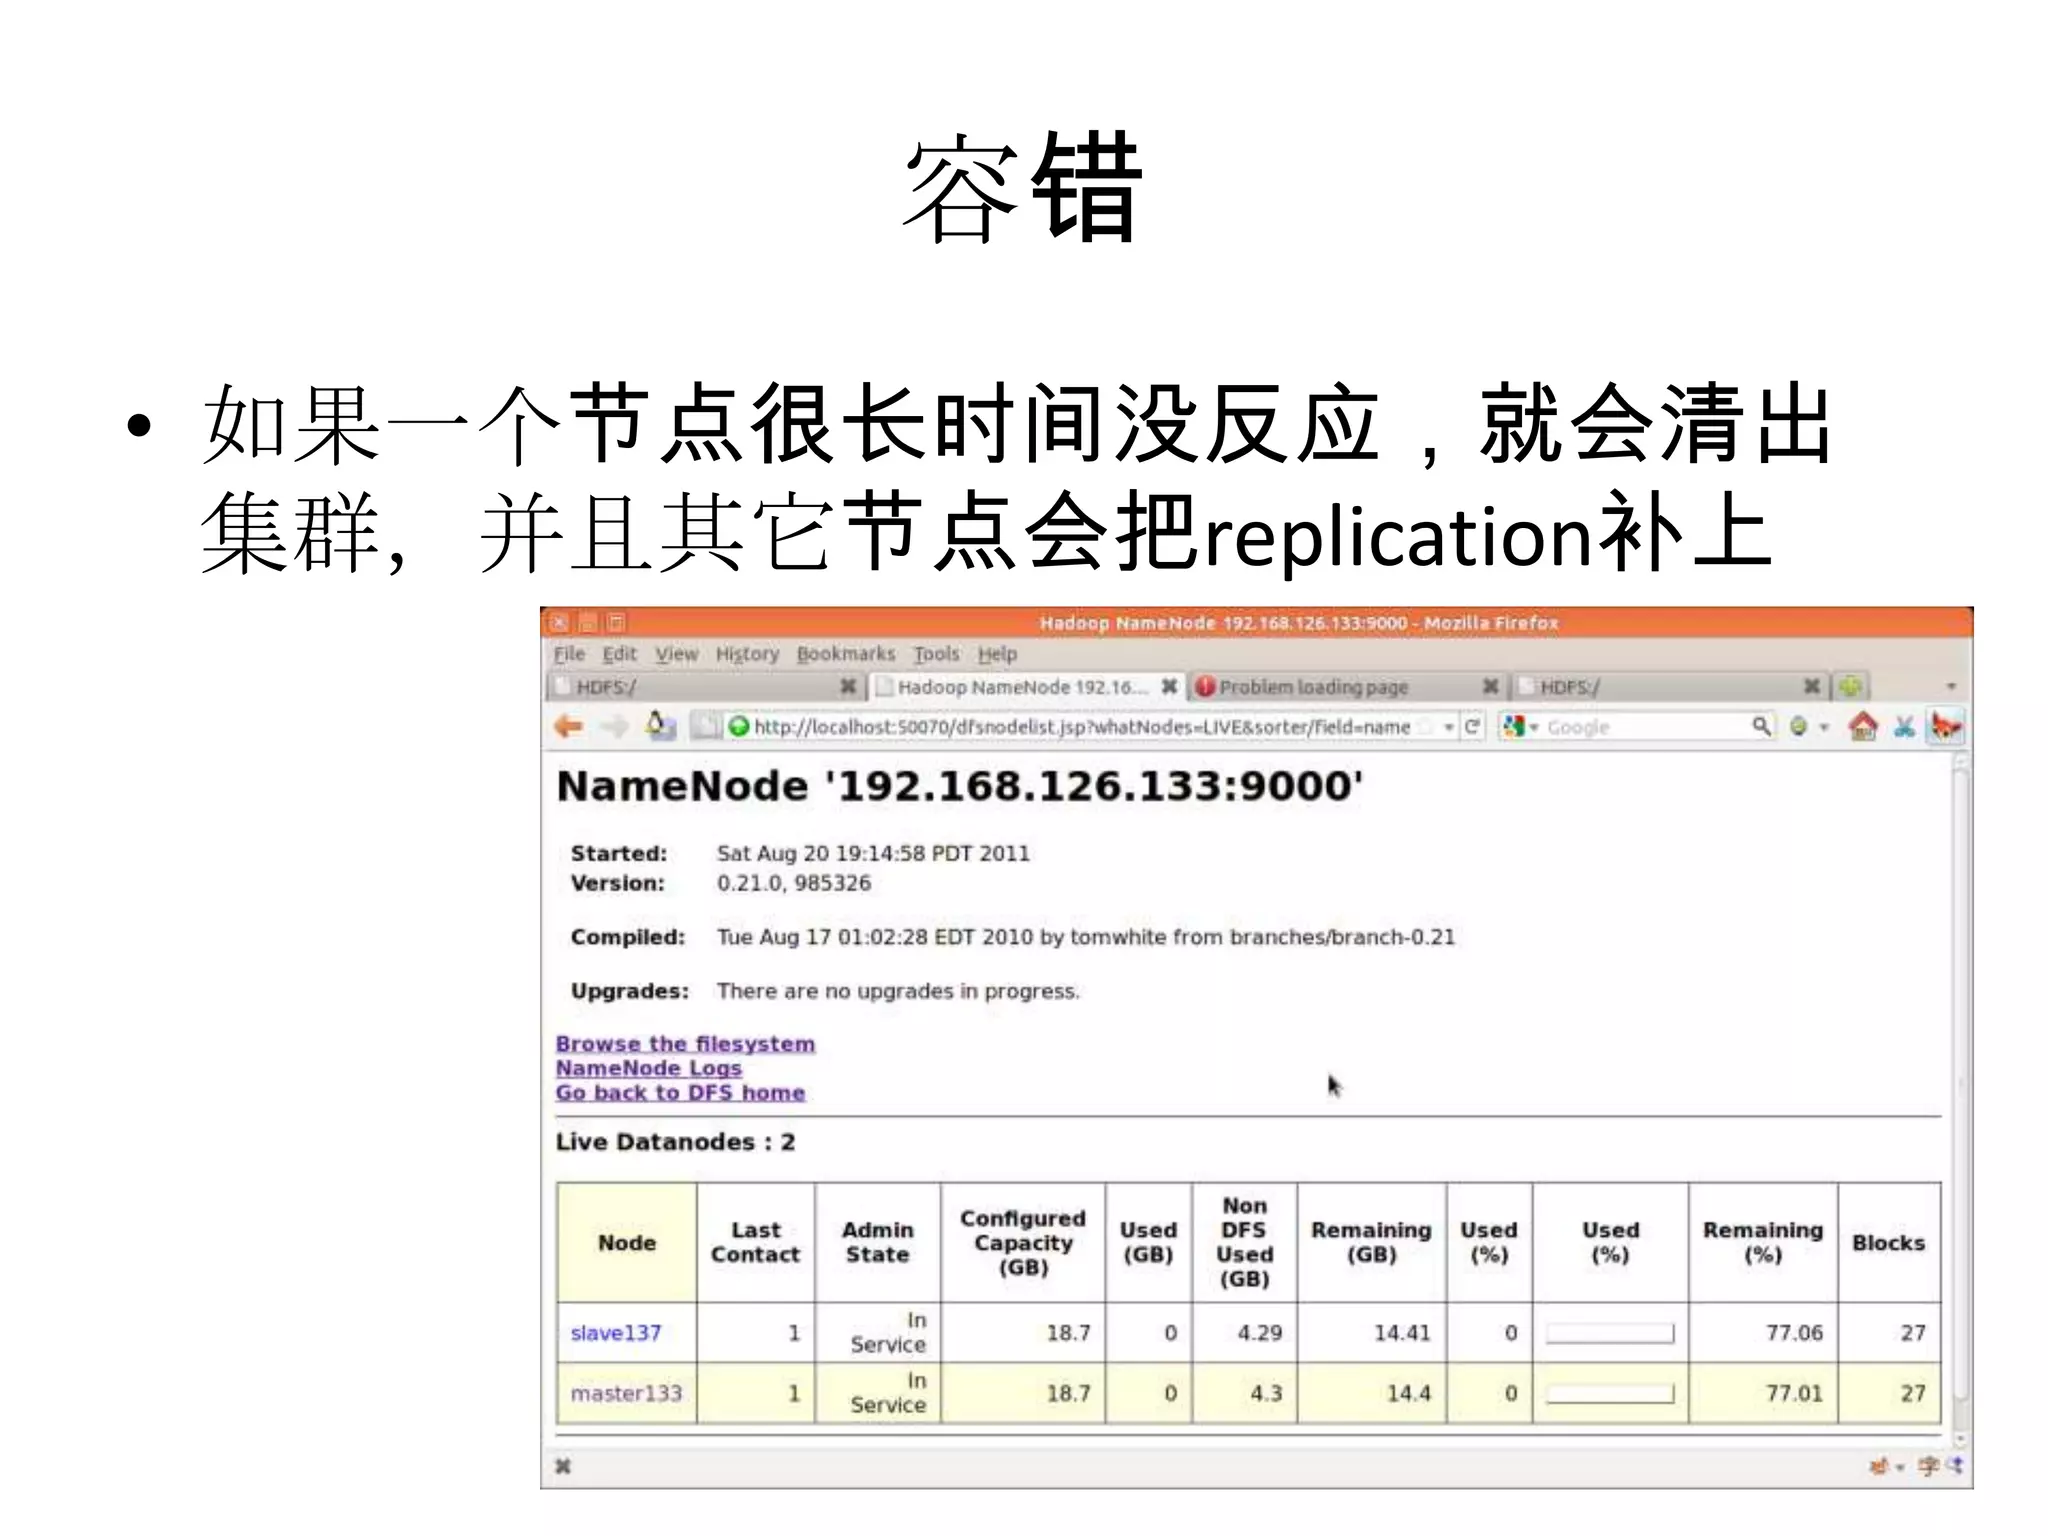Click the orange Back arrow in Firefox
This screenshot has height=1536, width=2048.
click(x=569, y=727)
